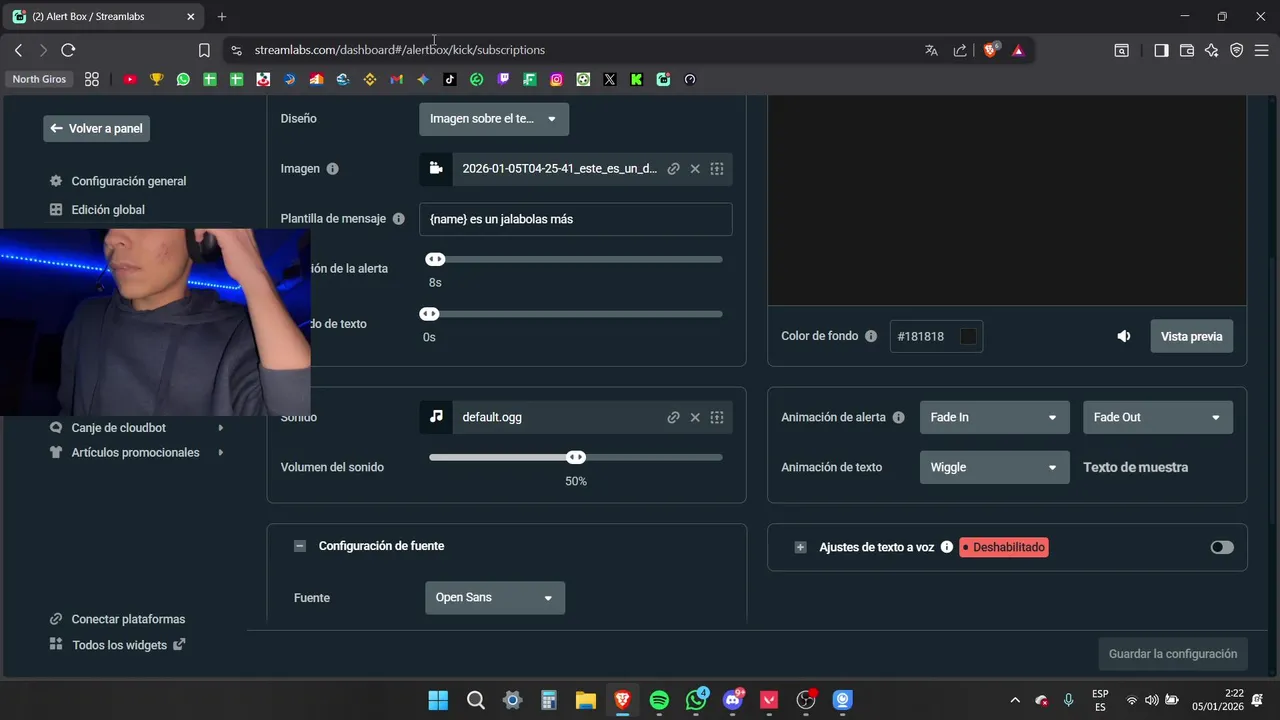Click info icon next to Color de fondo
This screenshot has height=720, width=1280.
click(x=871, y=336)
